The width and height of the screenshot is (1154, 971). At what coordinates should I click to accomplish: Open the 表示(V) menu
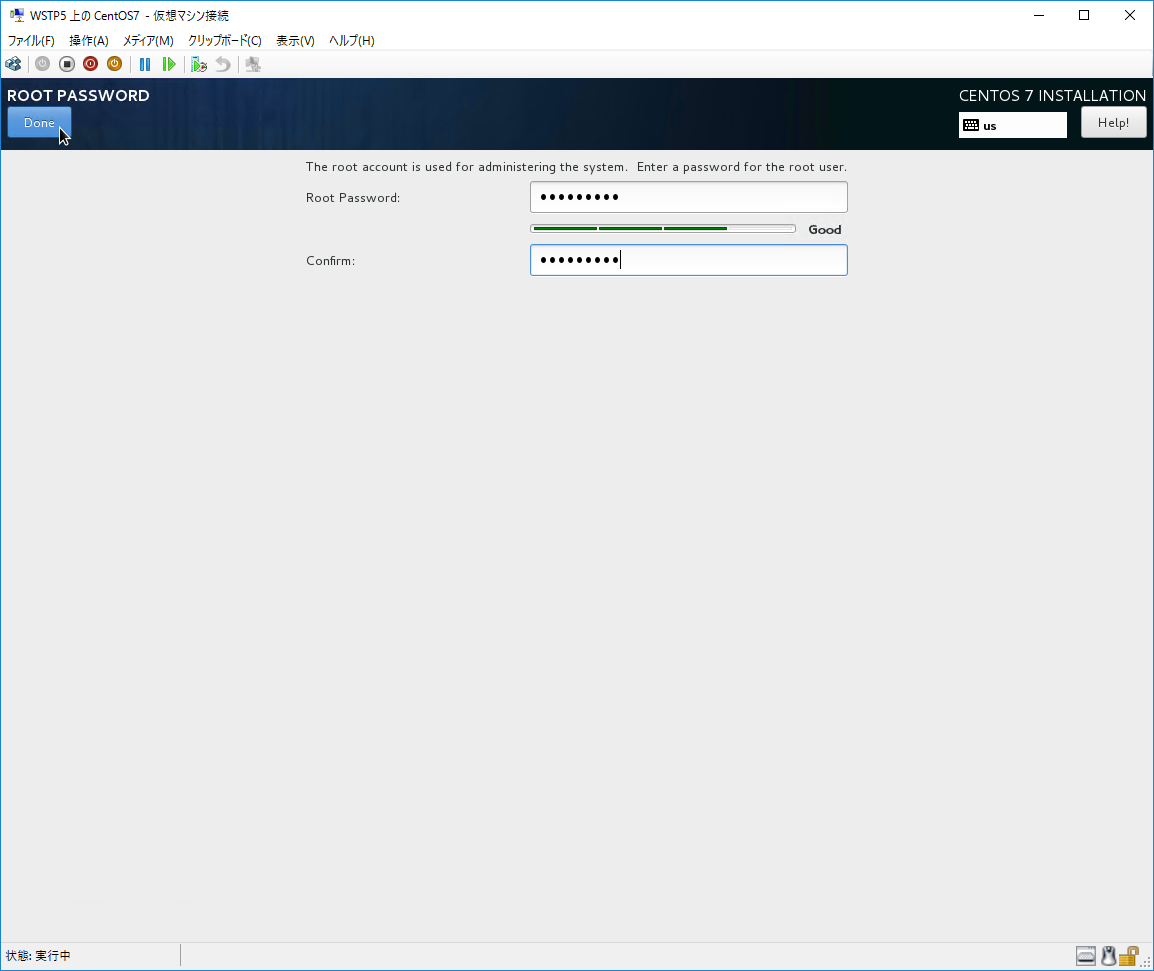(295, 41)
